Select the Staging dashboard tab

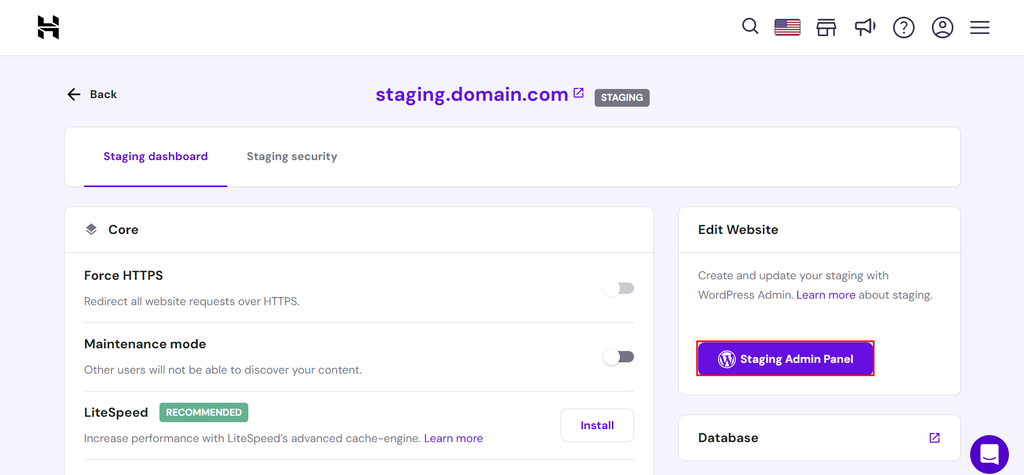point(155,156)
